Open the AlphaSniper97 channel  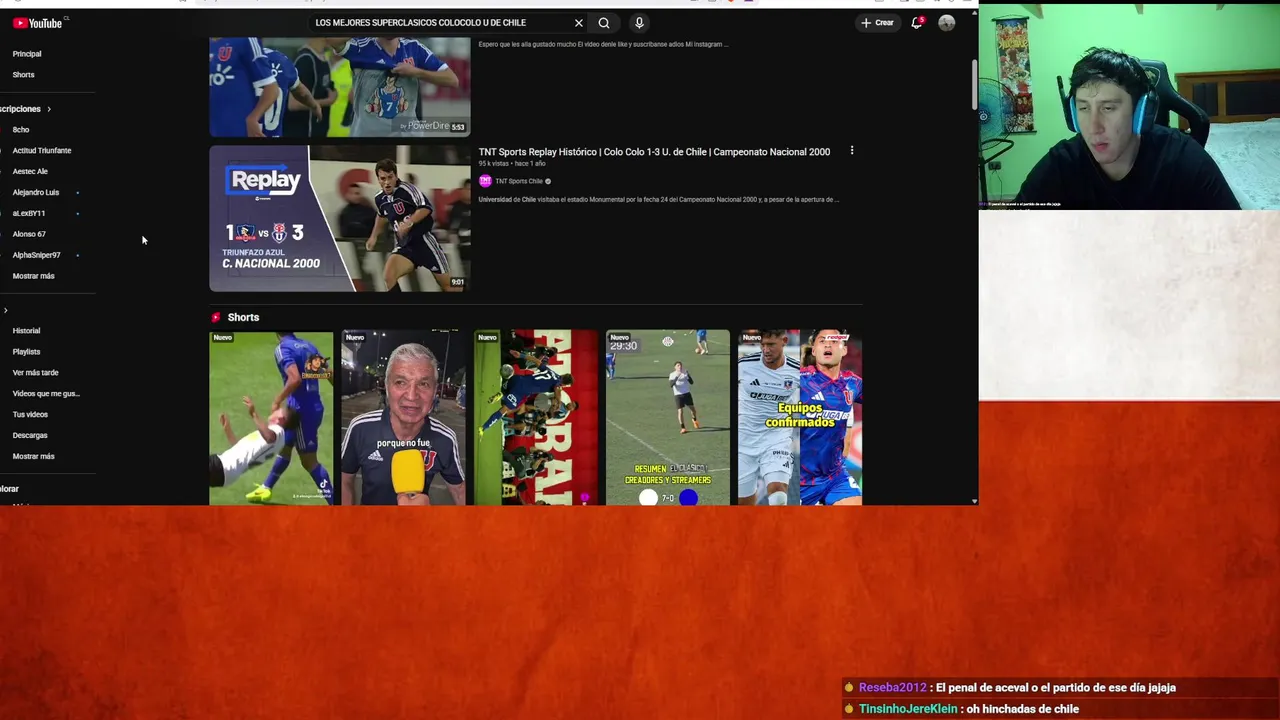tap(37, 255)
